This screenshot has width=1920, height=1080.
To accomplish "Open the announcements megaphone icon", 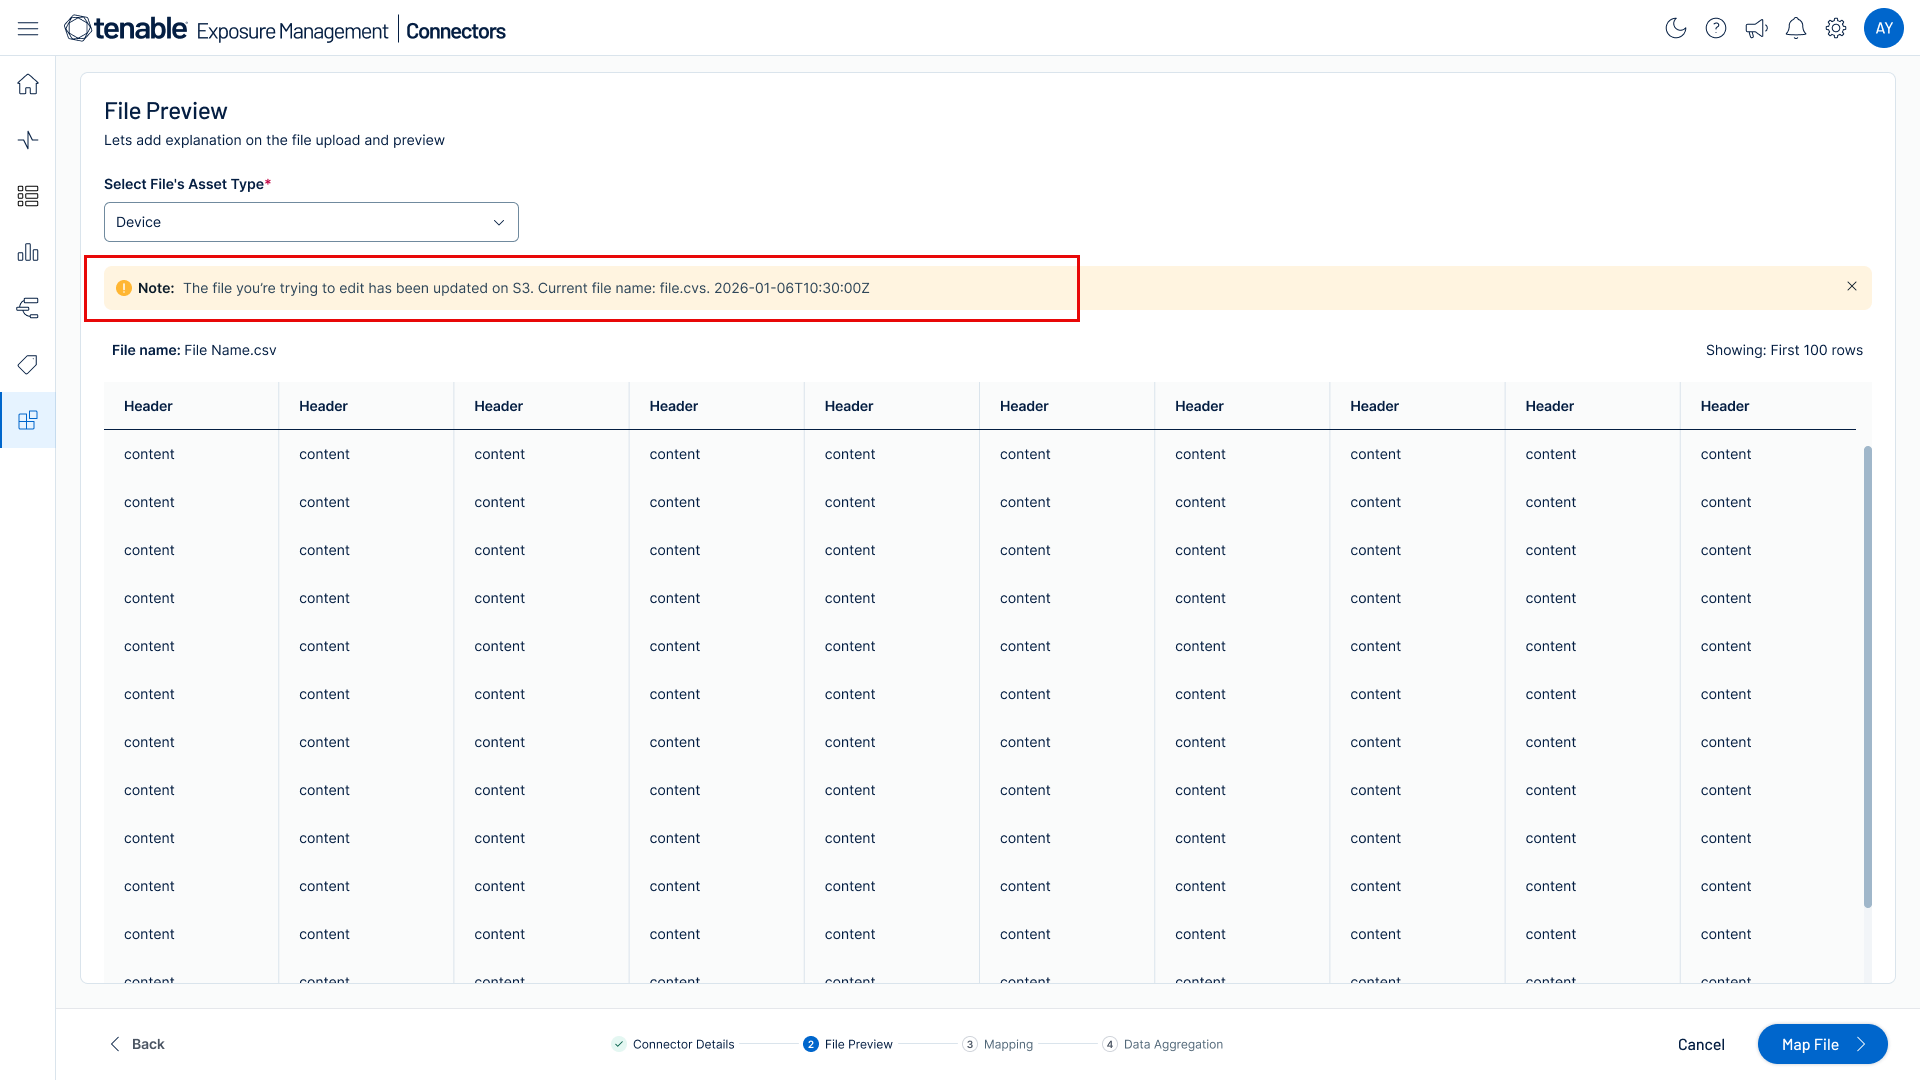I will coord(1756,28).
